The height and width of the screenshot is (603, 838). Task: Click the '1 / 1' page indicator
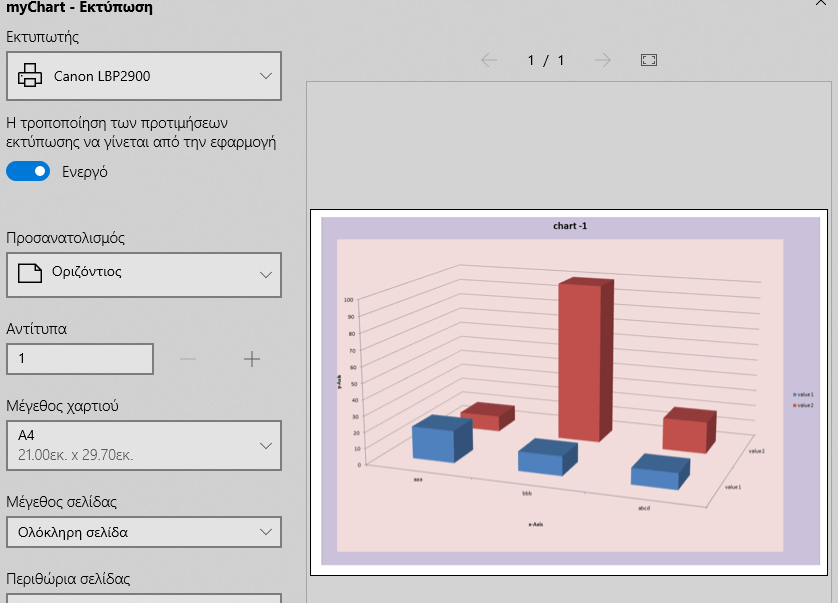[546, 60]
